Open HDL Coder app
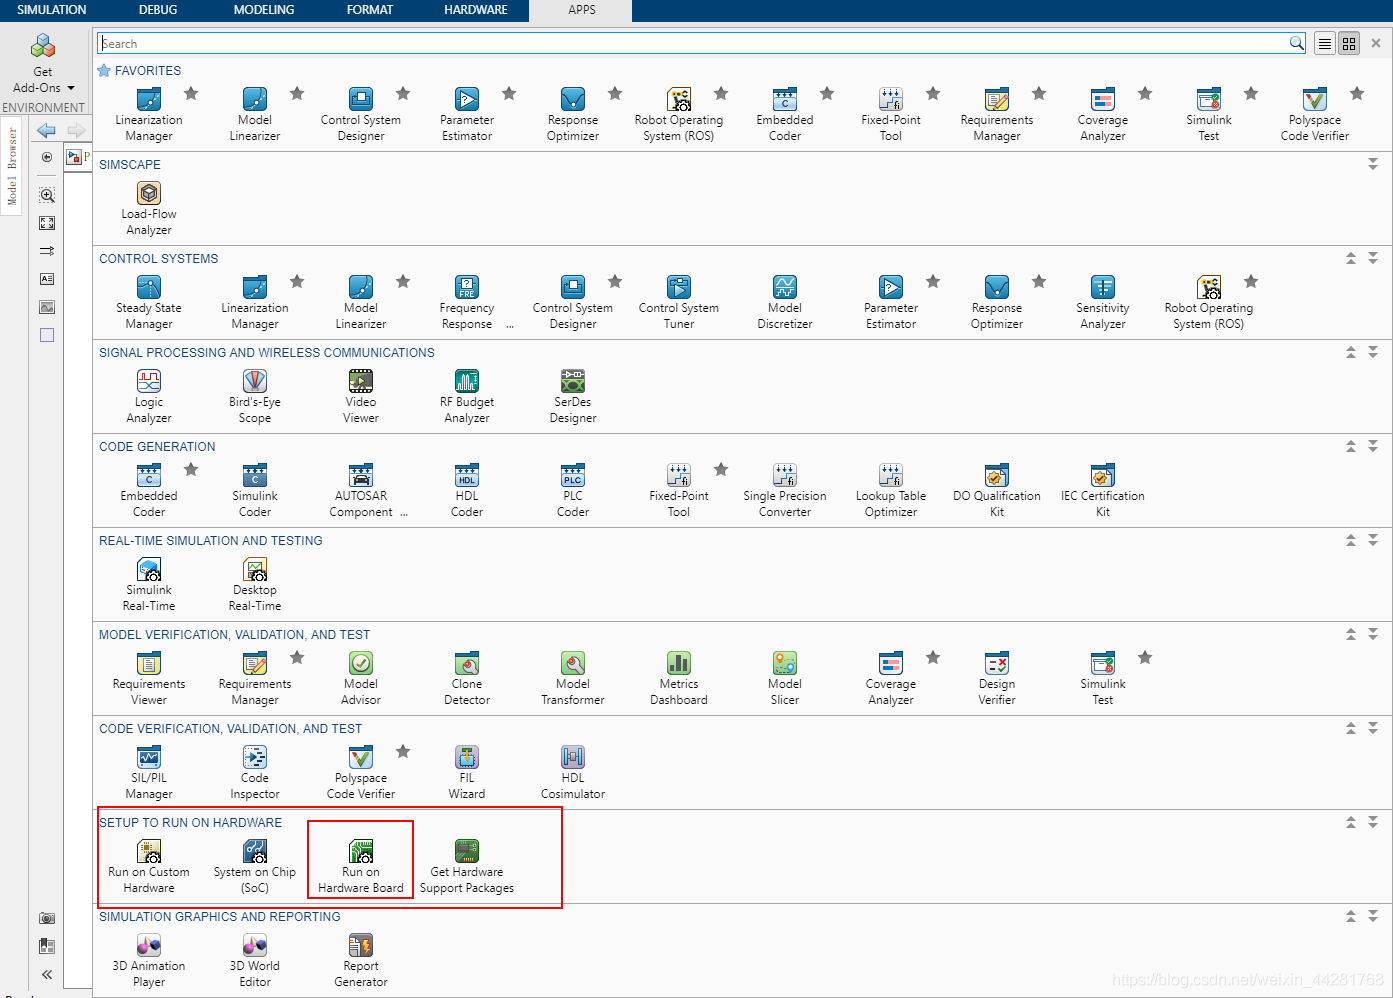This screenshot has width=1393, height=998. (x=467, y=490)
